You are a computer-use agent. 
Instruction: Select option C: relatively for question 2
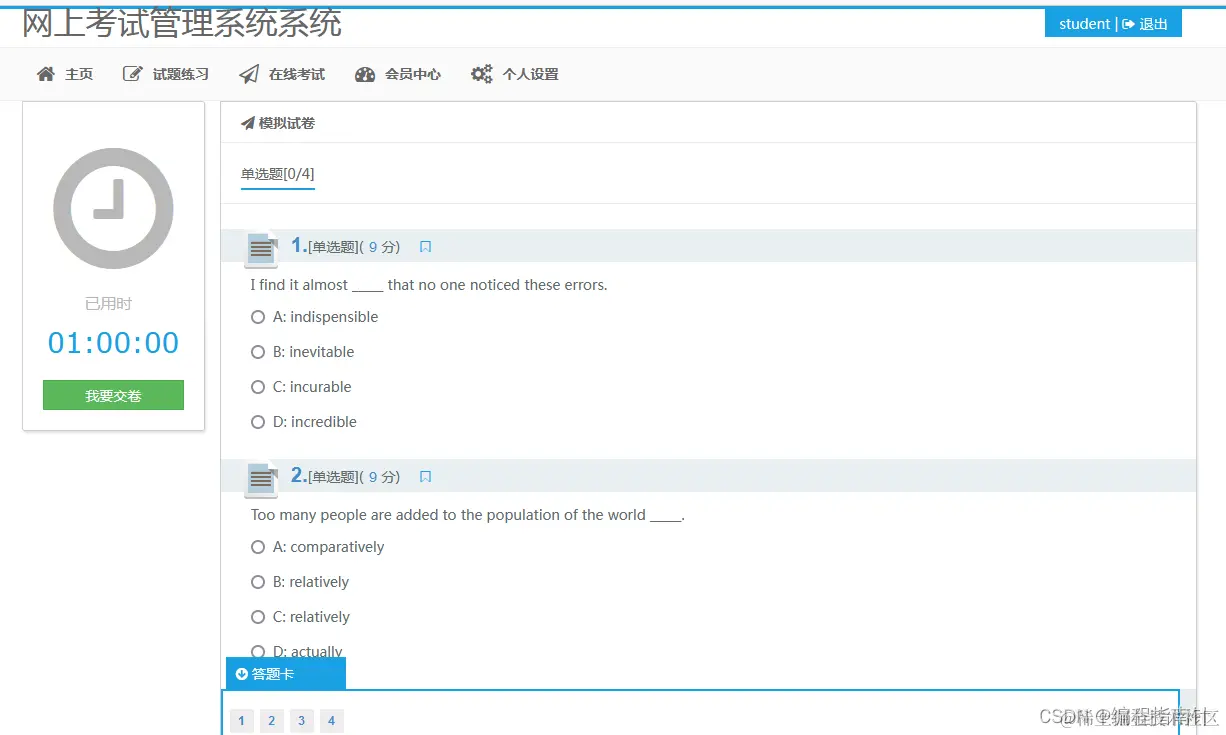click(x=258, y=617)
